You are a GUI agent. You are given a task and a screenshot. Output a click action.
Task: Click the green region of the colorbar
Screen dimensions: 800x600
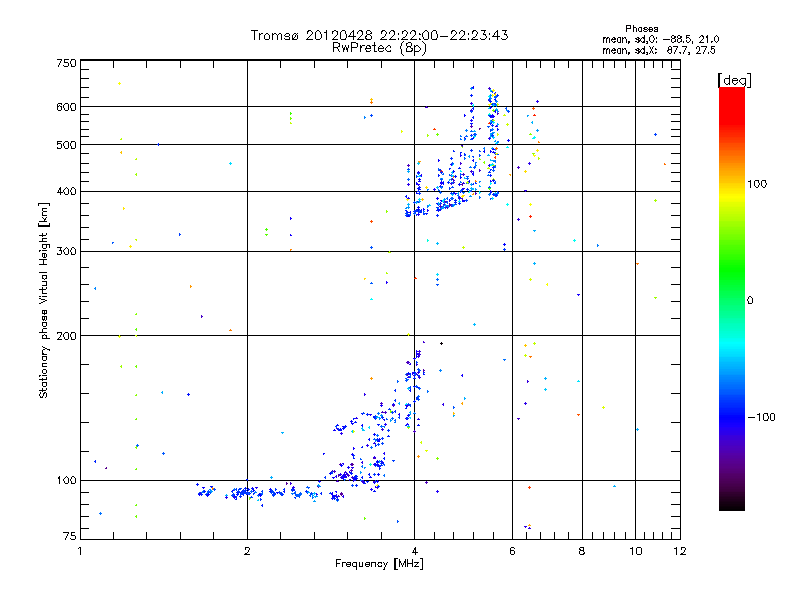click(732, 270)
